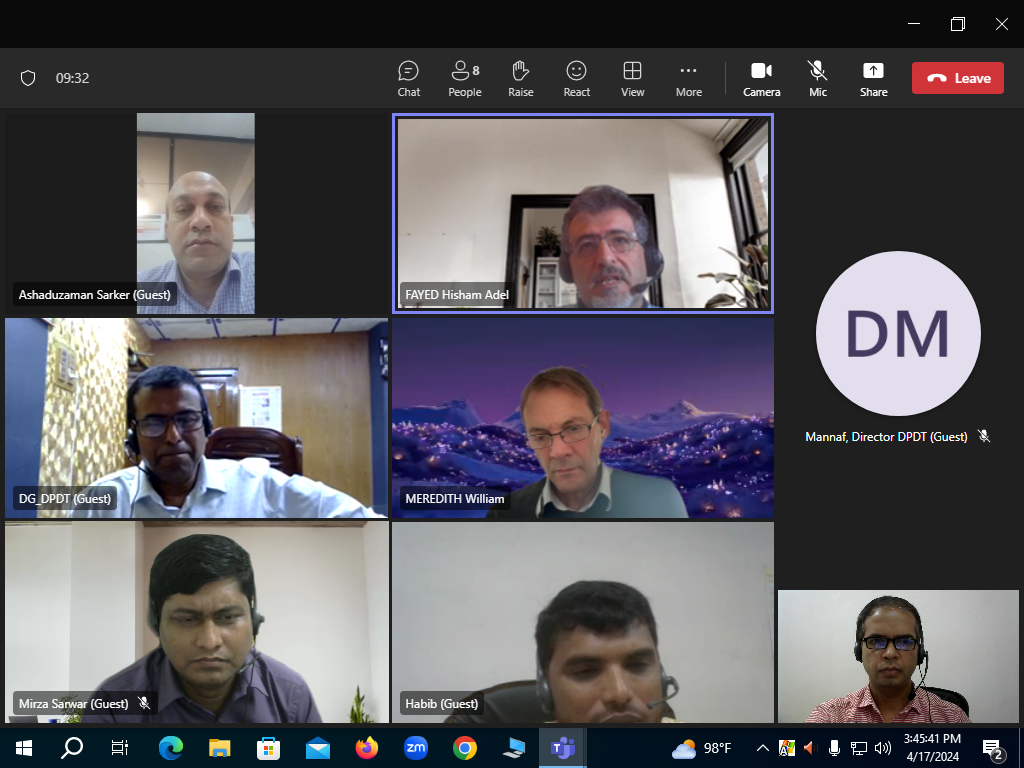Select FAYED Hisham Adel video tile
This screenshot has height=768, width=1024.
[582, 213]
